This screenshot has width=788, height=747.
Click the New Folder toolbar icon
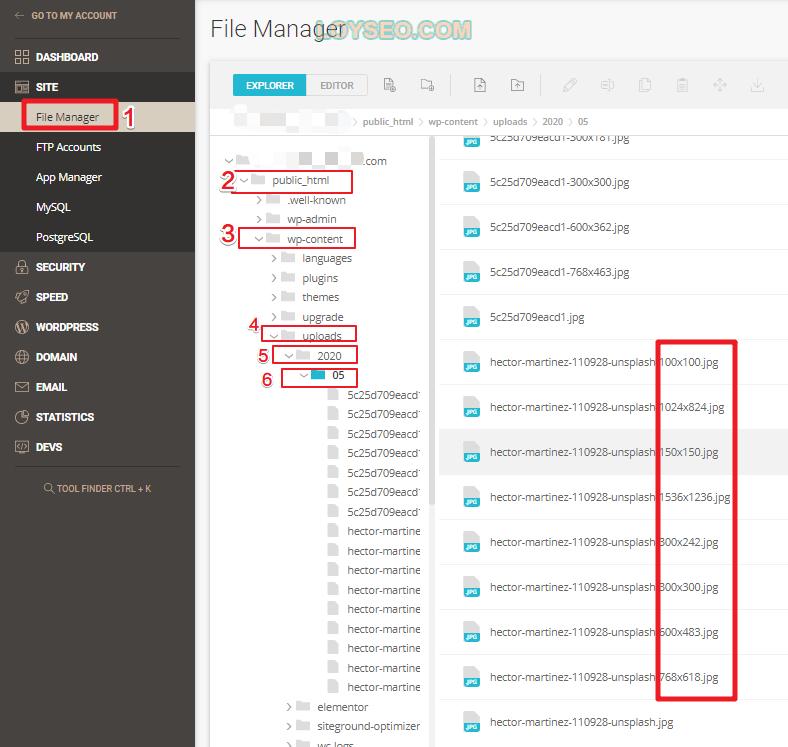click(427, 85)
